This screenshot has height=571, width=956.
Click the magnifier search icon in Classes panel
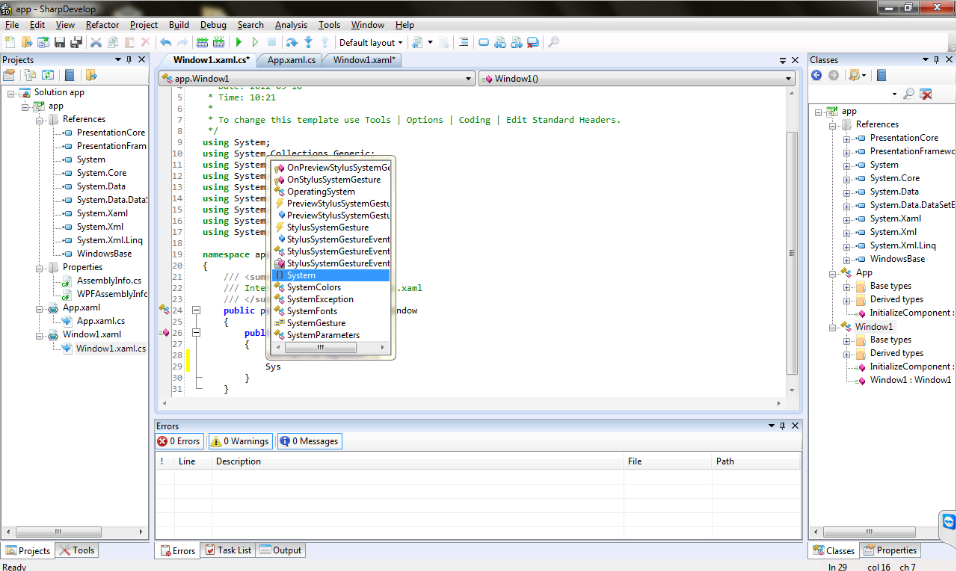(x=908, y=94)
